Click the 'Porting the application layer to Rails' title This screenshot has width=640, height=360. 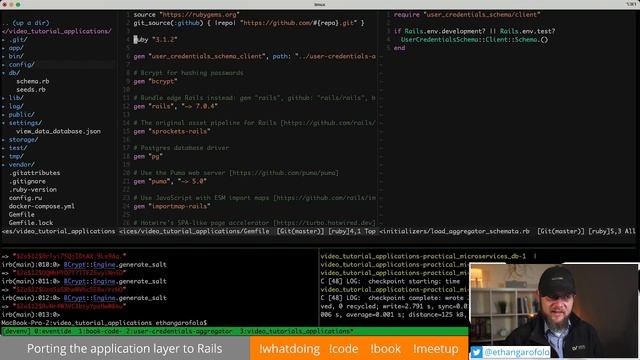coord(124,349)
